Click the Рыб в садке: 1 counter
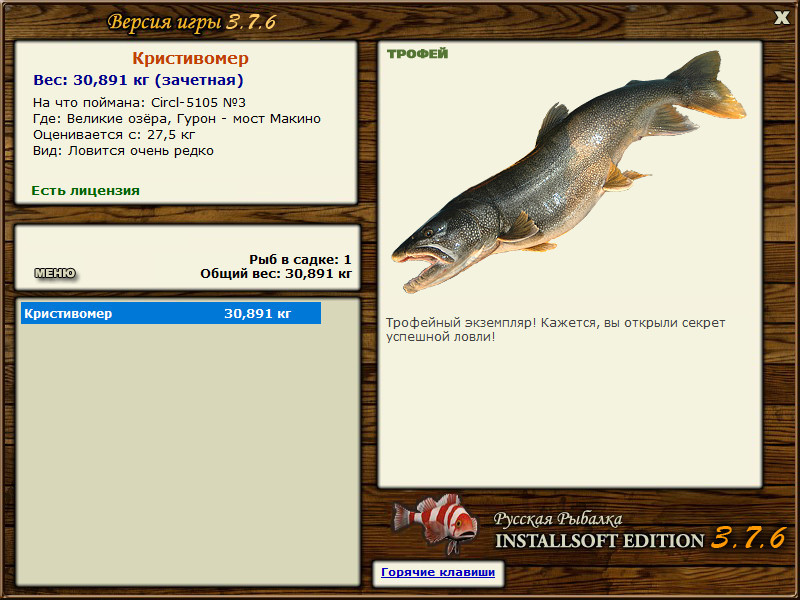This screenshot has height=600, width=800. point(300,259)
